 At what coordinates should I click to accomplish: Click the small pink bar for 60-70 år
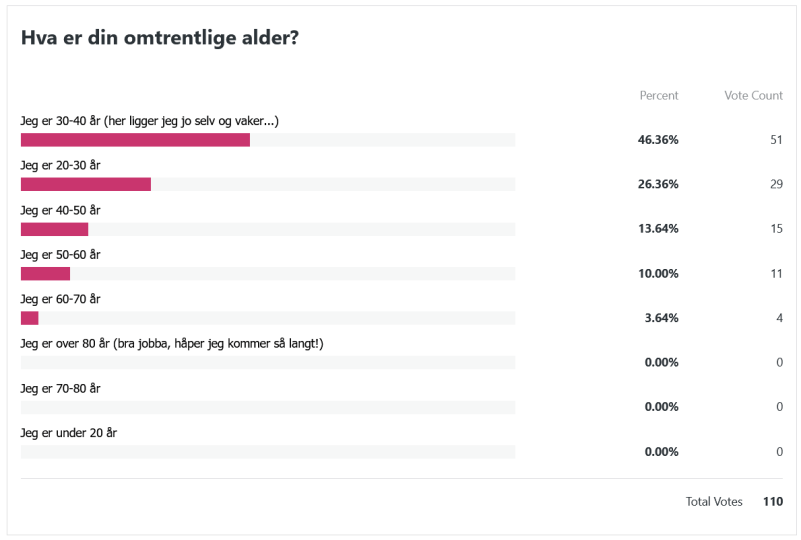(30, 318)
